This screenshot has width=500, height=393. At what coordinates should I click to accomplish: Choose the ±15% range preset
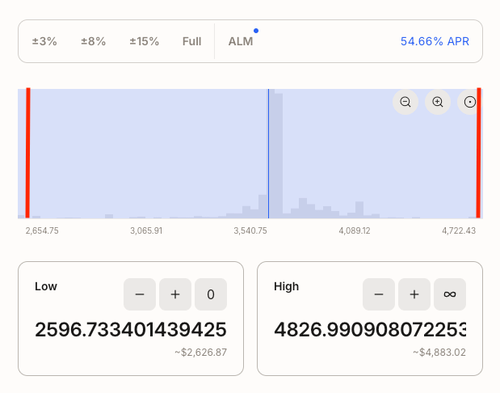click(144, 41)
